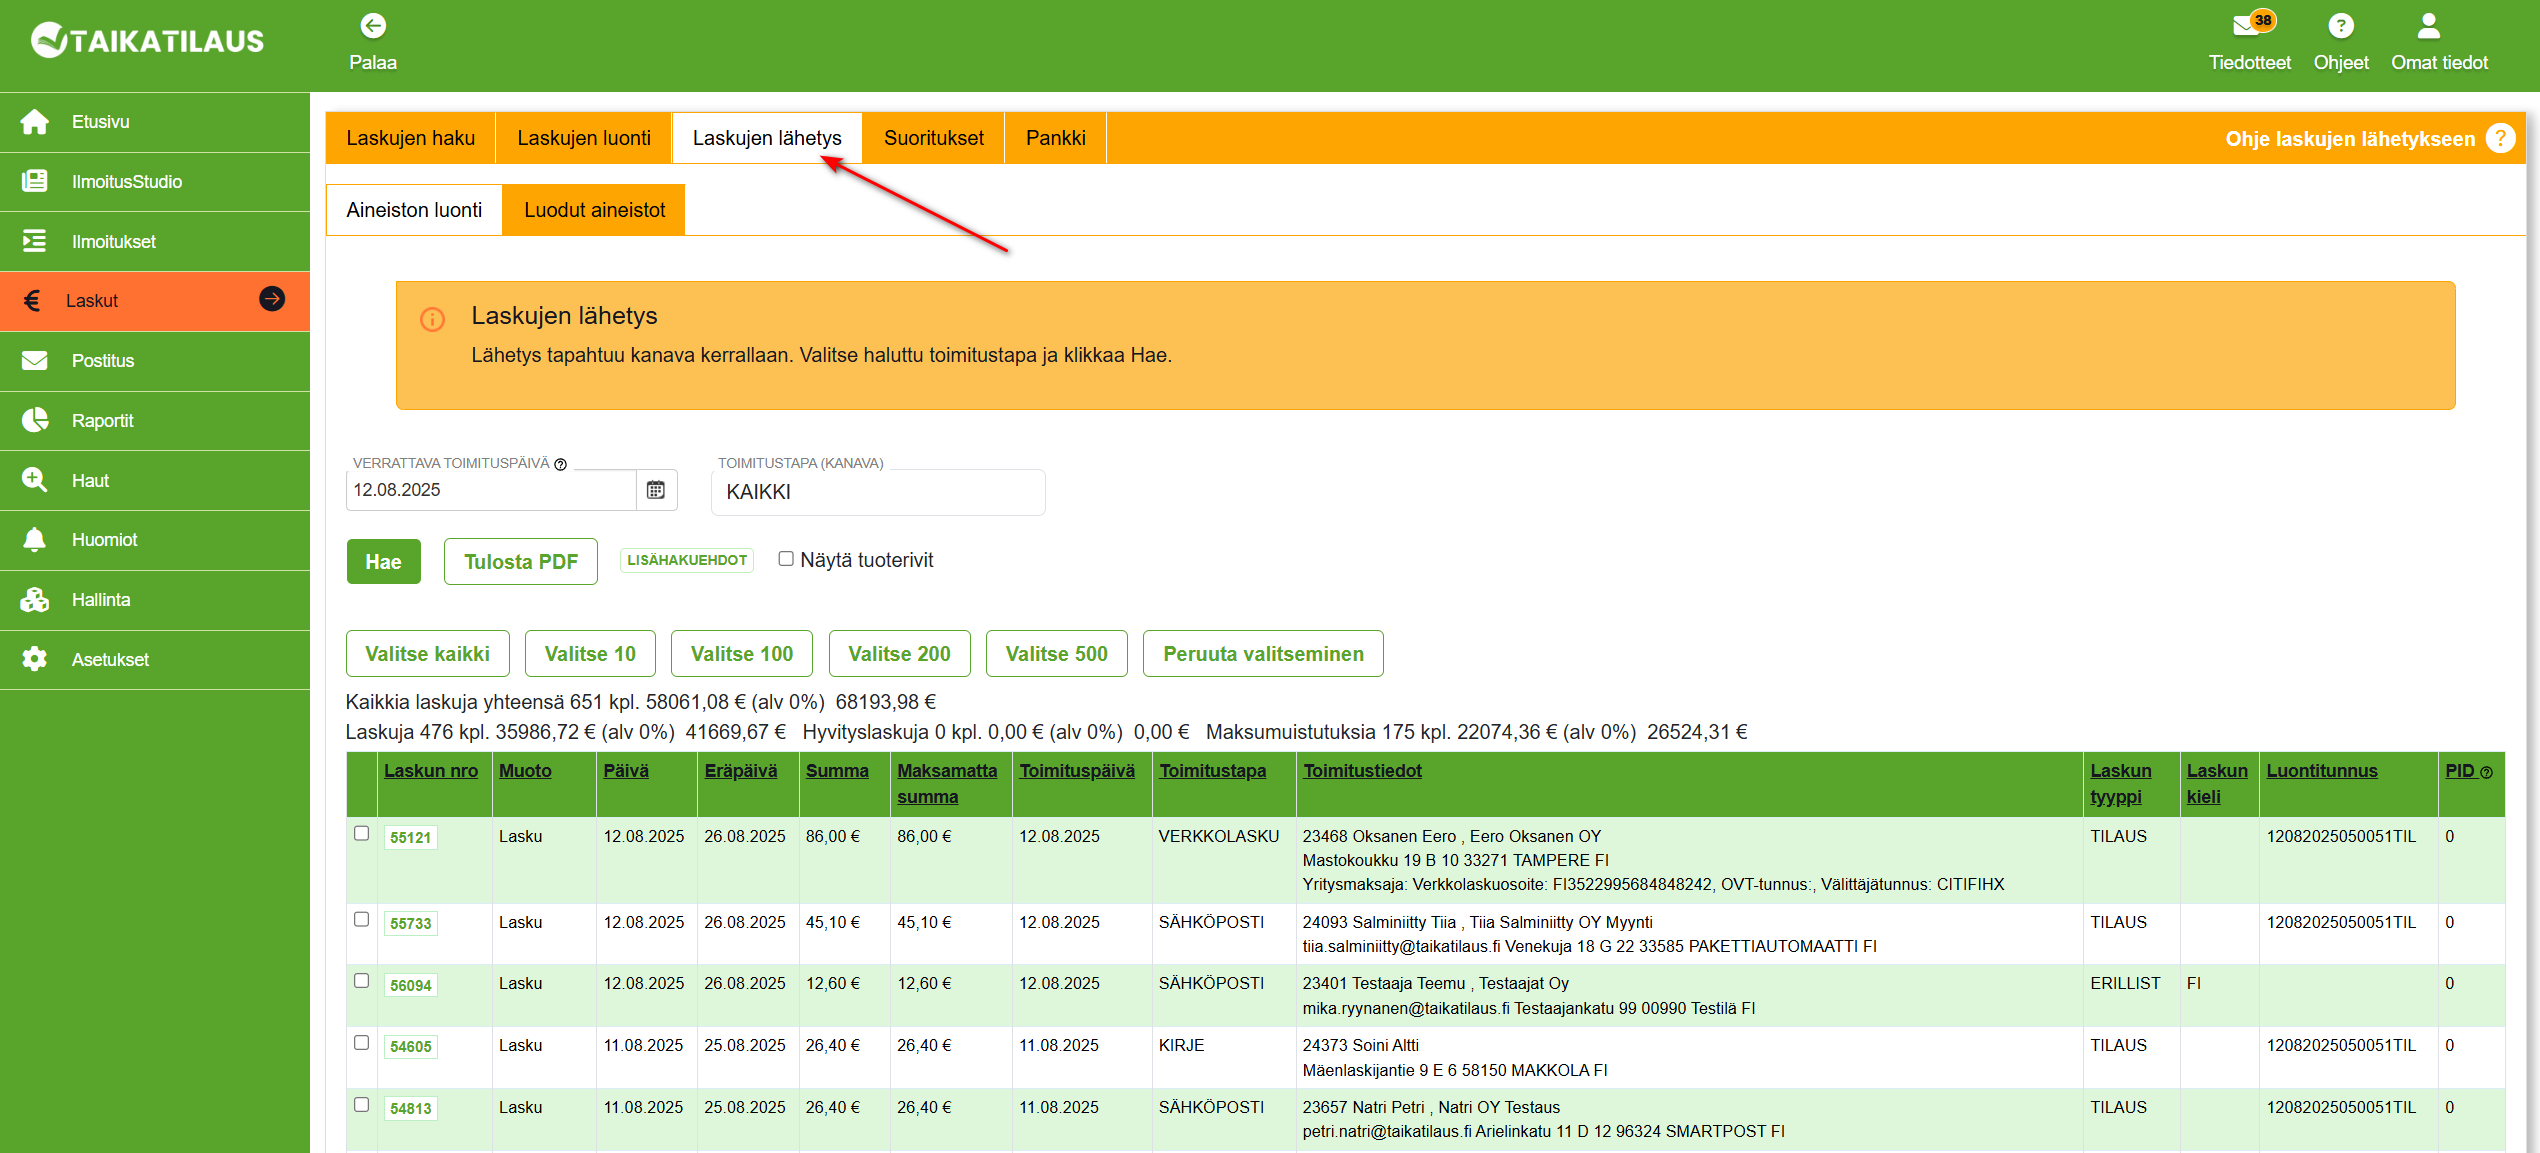Switch to the Pankki tab

pyautogui.click(x=1056, y=138)
